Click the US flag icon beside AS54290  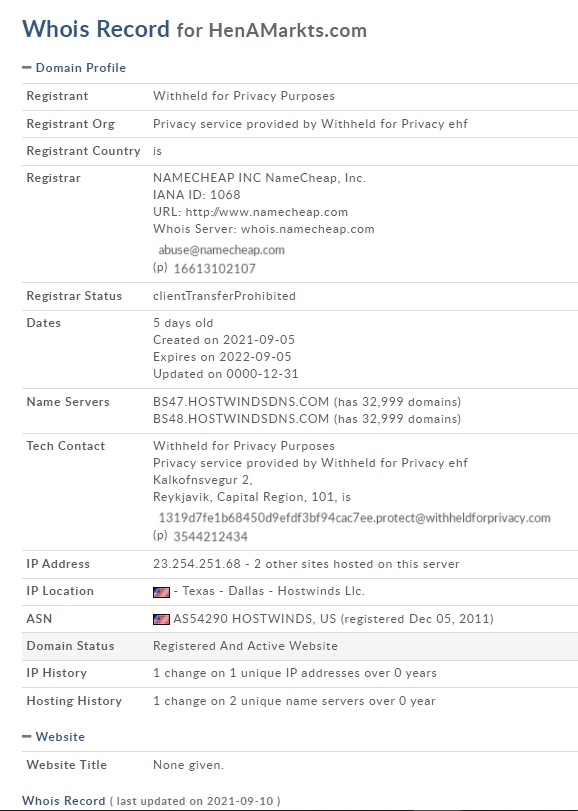[161, 619]
